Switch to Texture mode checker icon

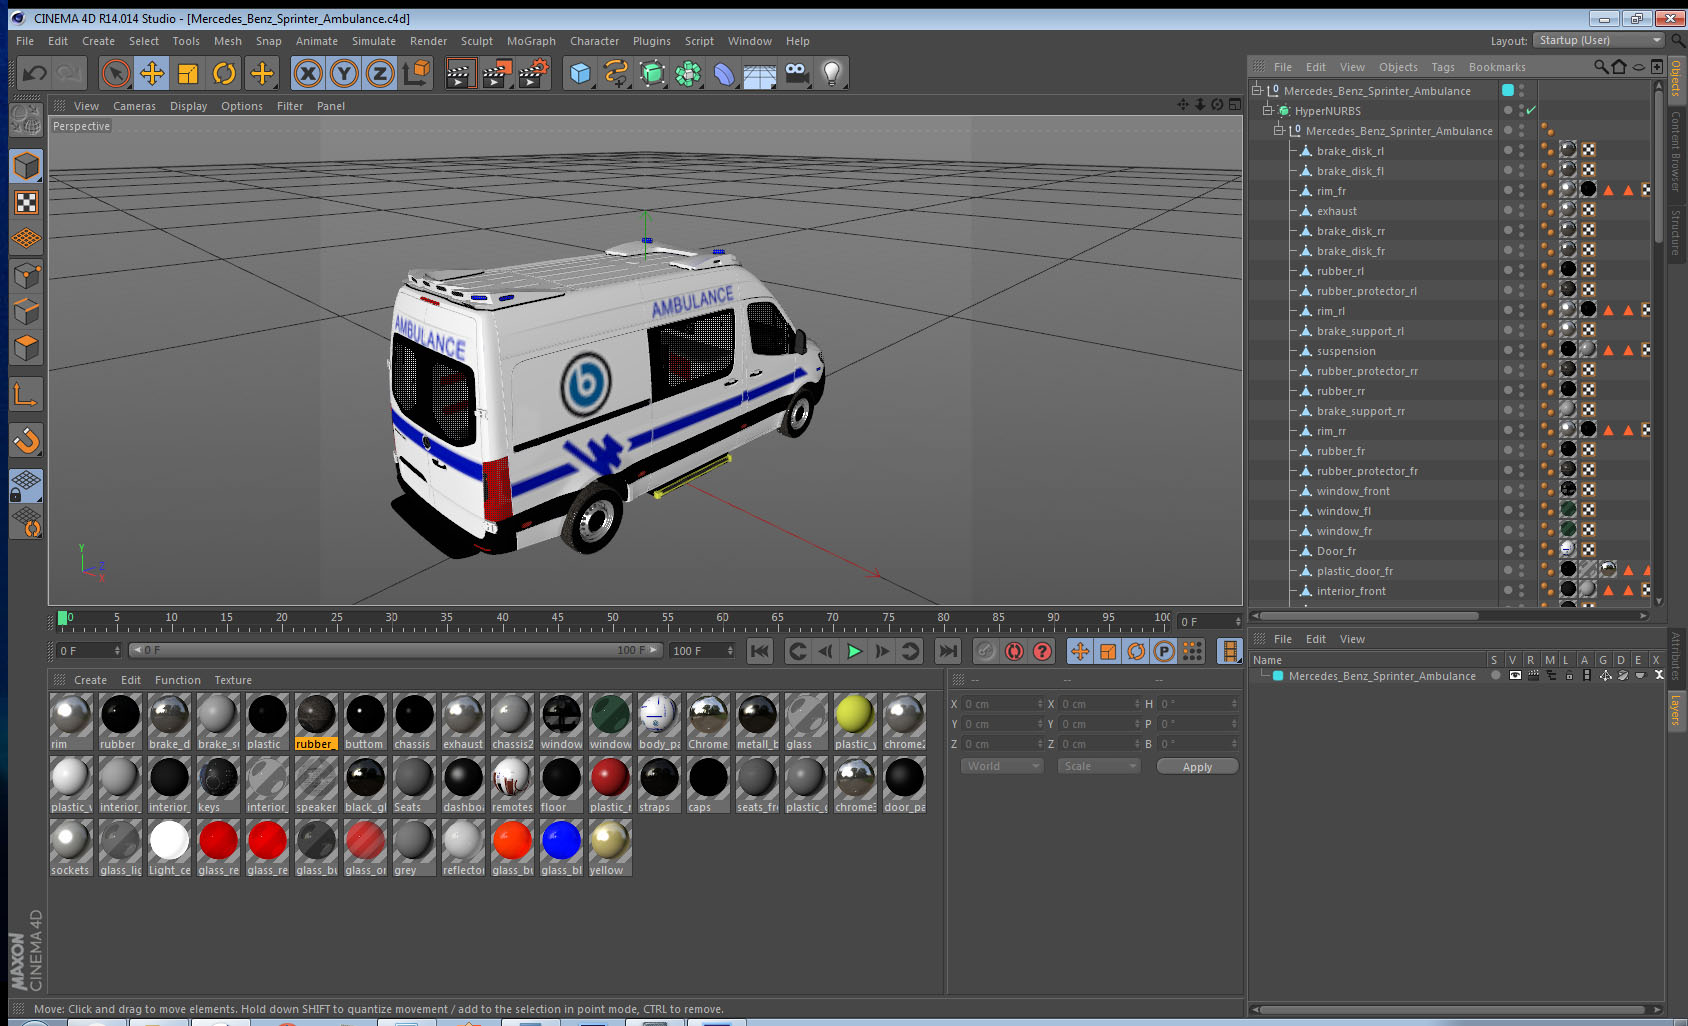27,203
